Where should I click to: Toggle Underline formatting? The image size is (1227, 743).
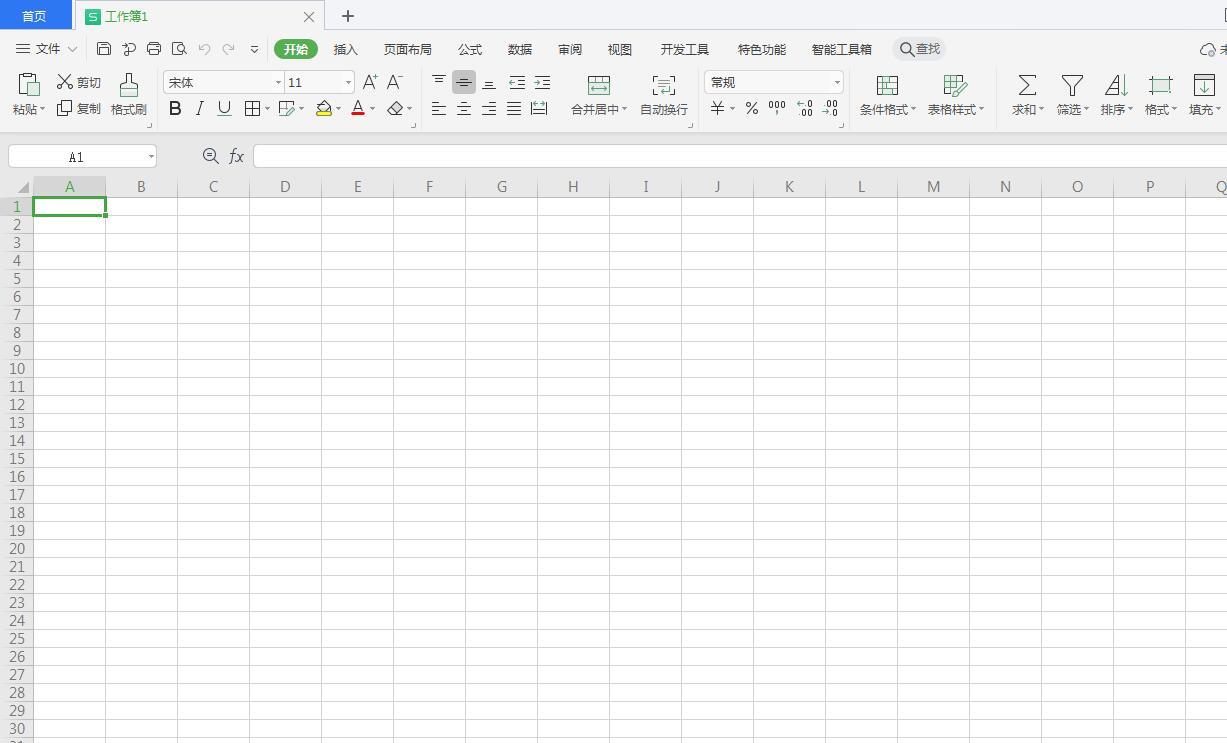(224, 108)
